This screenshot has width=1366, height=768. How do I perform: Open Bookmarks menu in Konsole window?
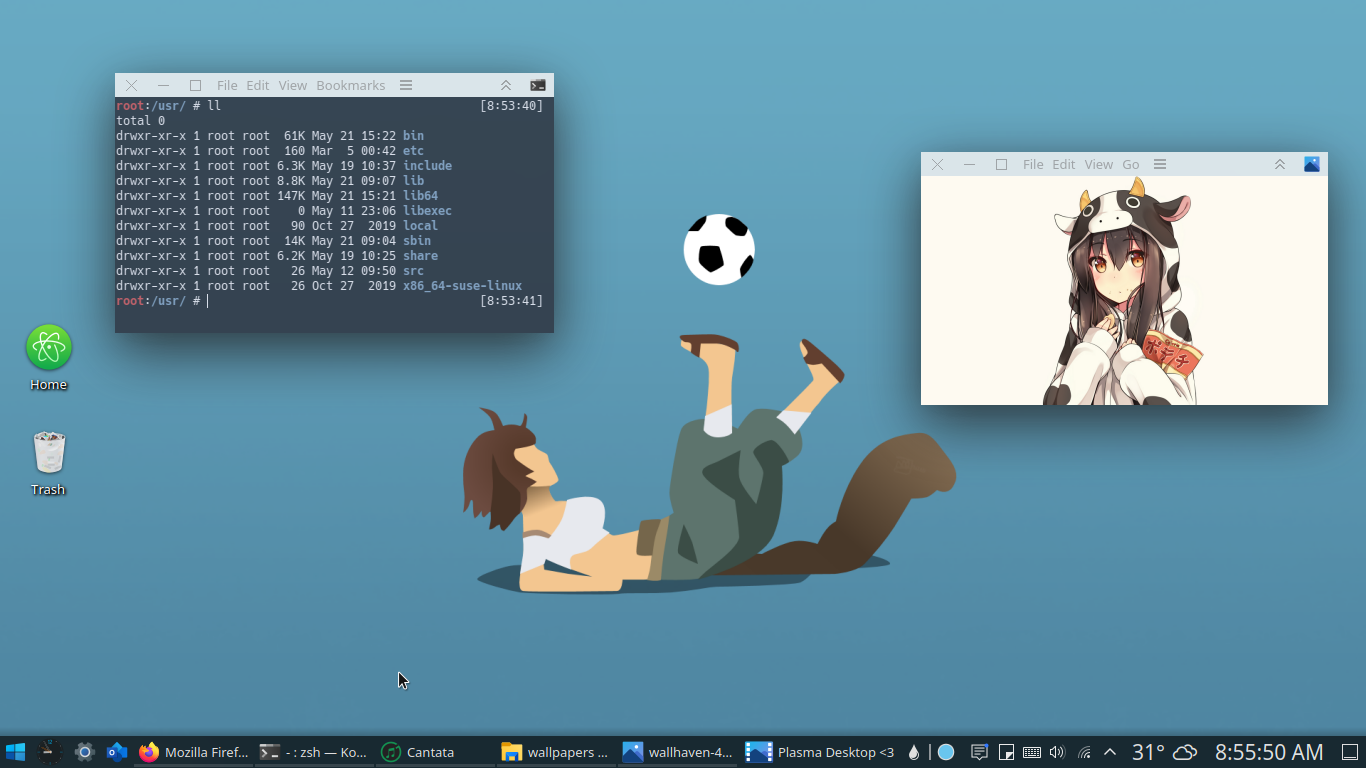click(x=351, y=86)
